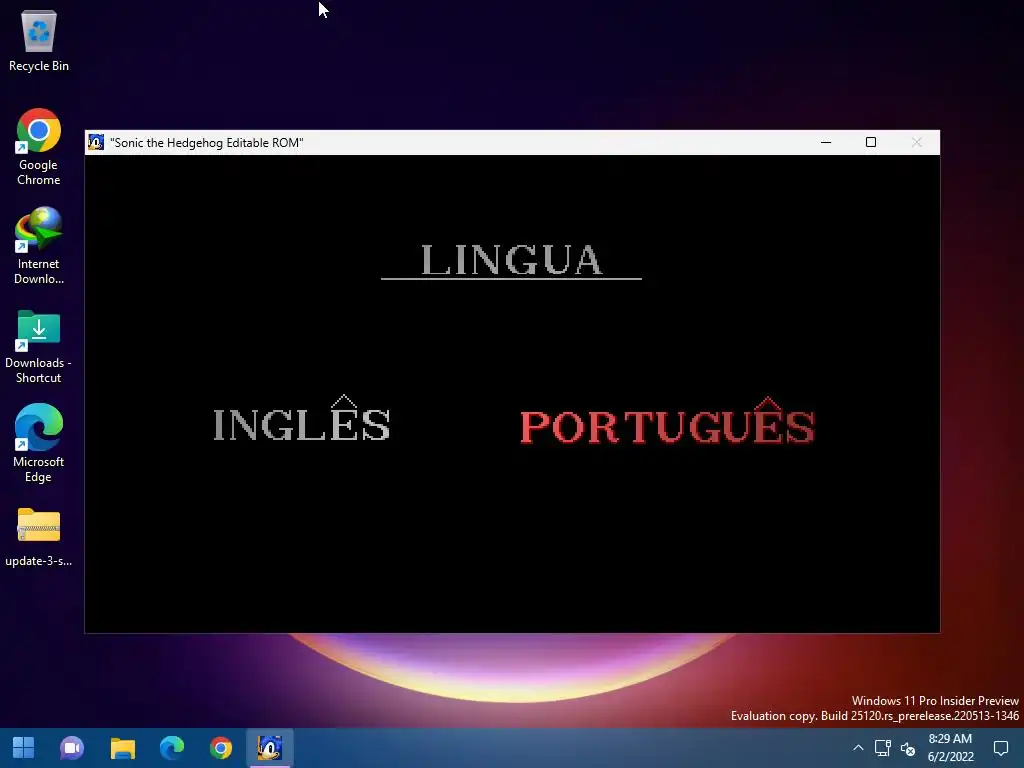Close the Sonic the Hedgehog Editable ROM window

(916, 142)
